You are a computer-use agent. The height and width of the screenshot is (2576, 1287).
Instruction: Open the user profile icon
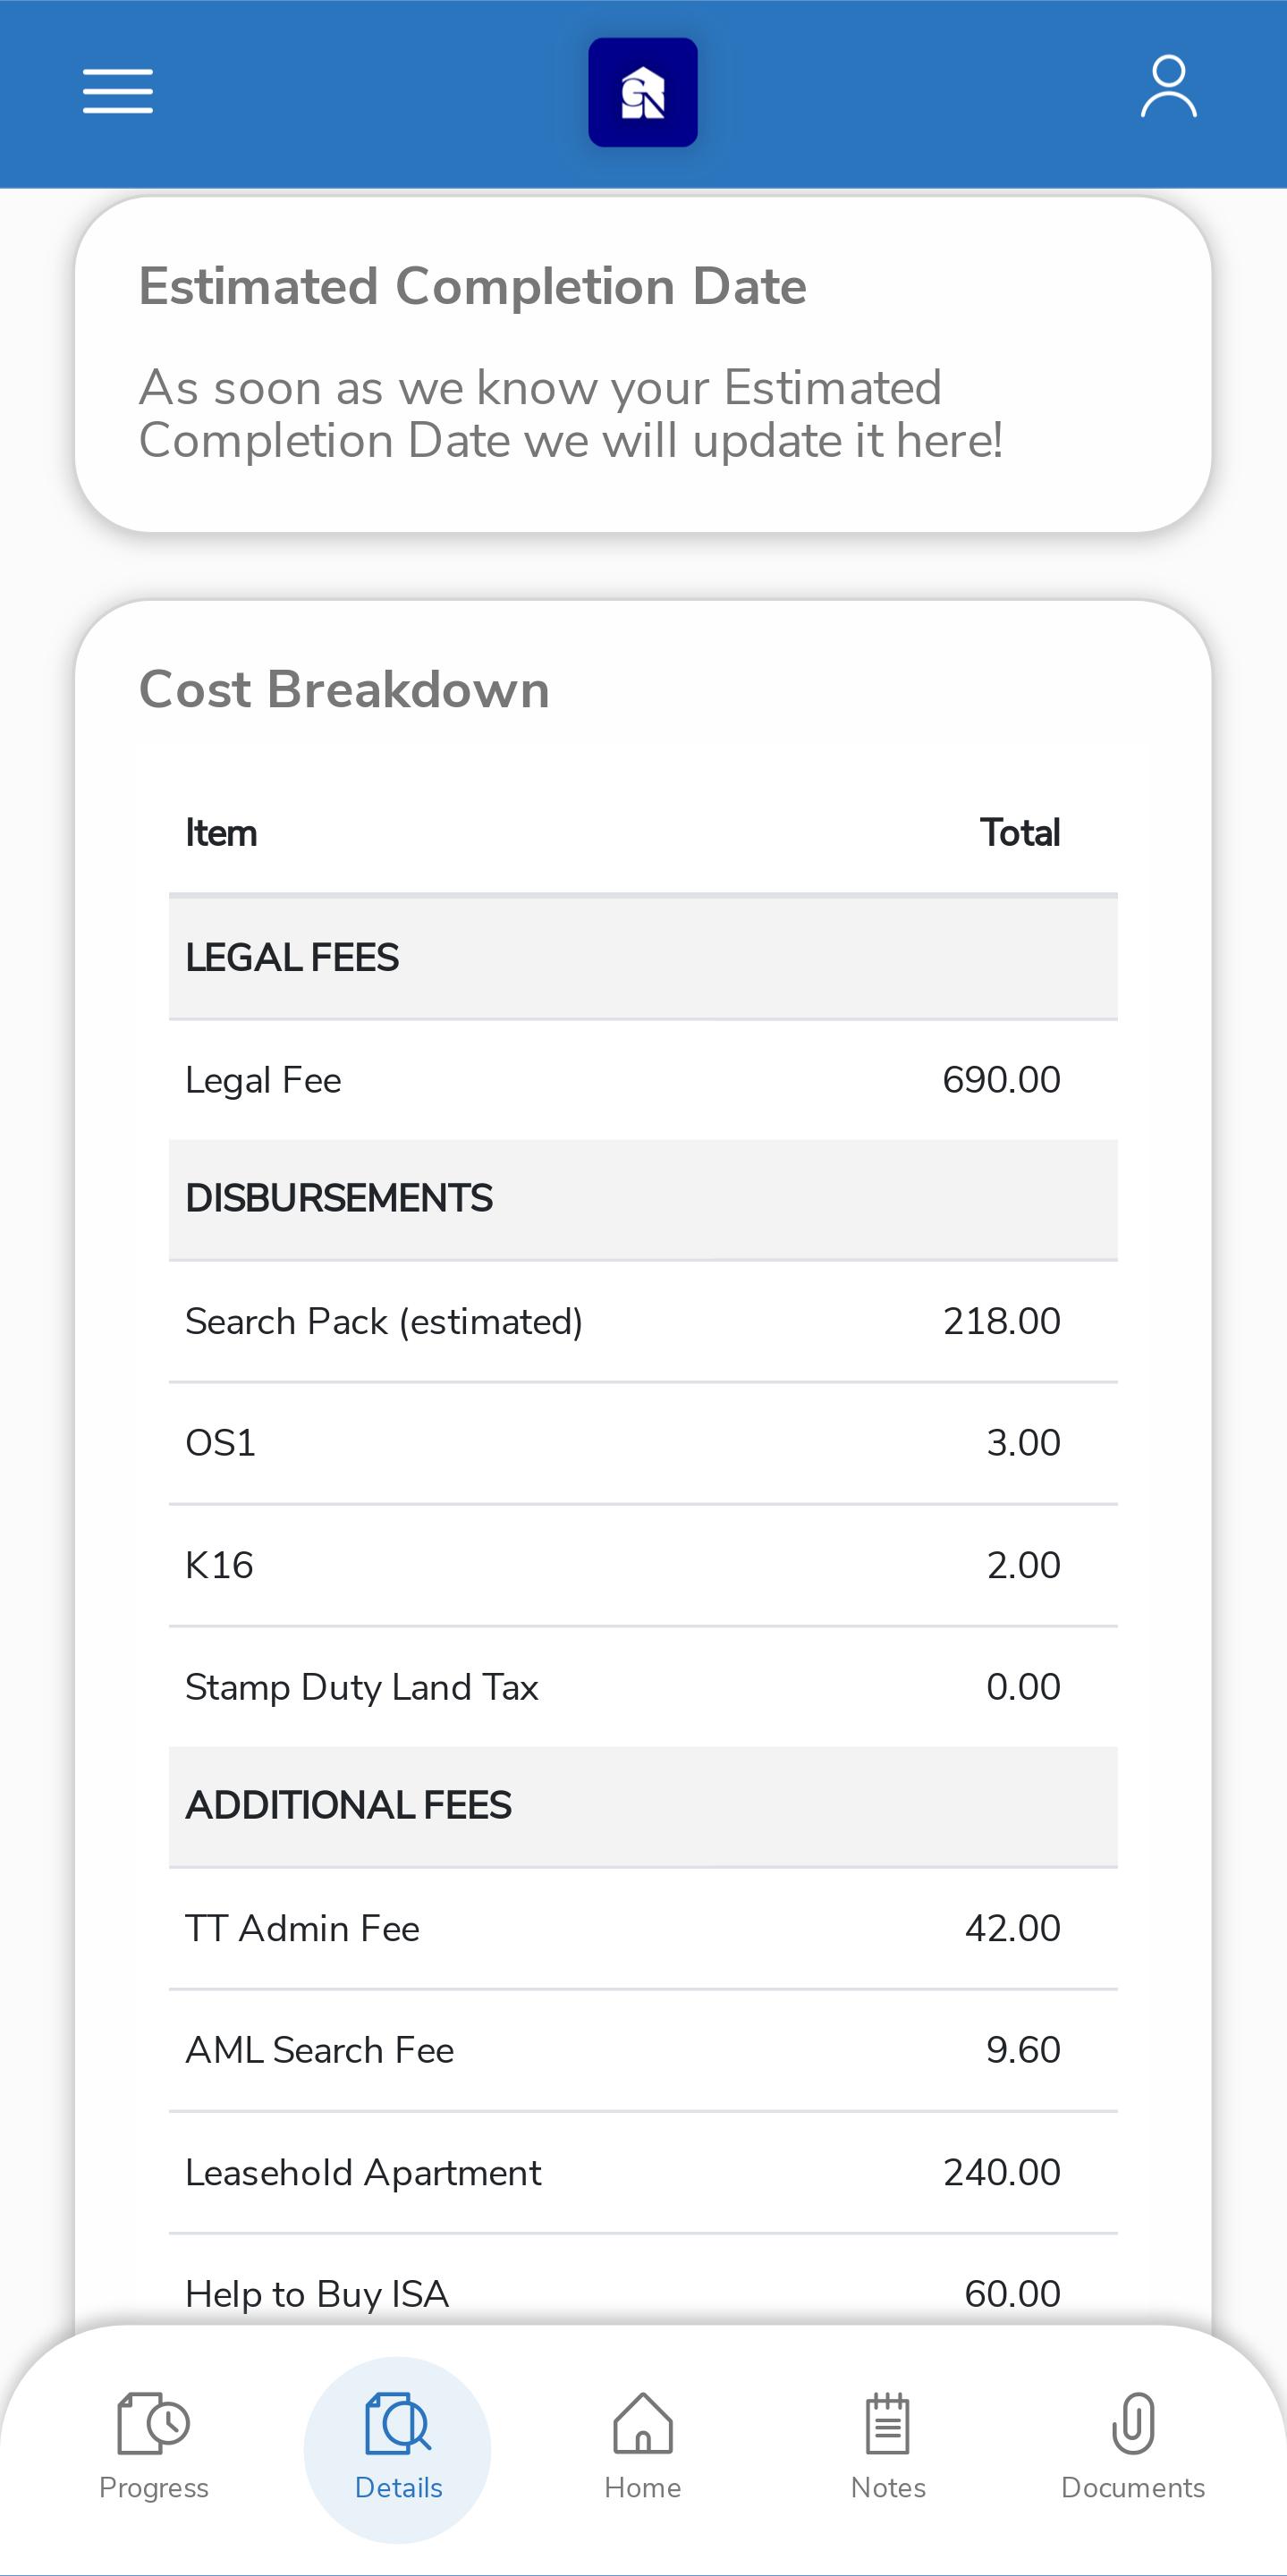click(1168, 87)
